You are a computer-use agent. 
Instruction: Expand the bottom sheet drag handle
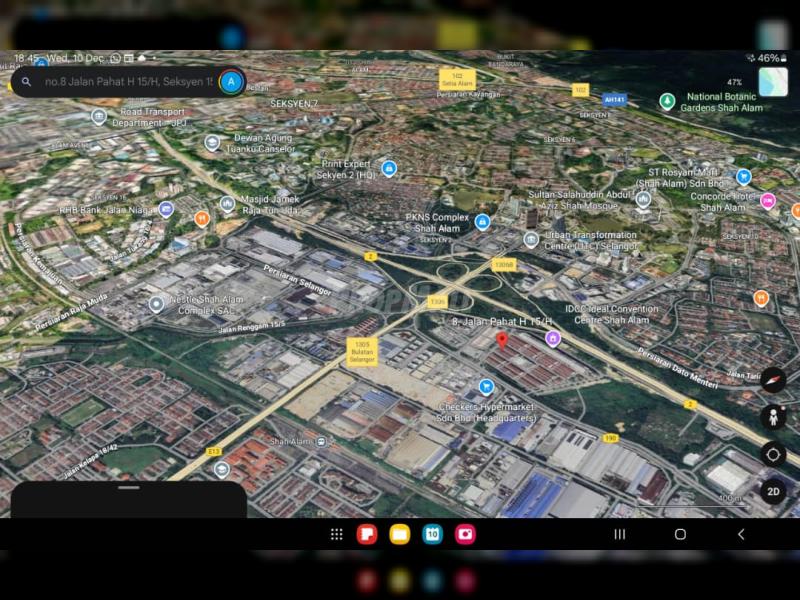pyautogui.click(x=128, y=488)
